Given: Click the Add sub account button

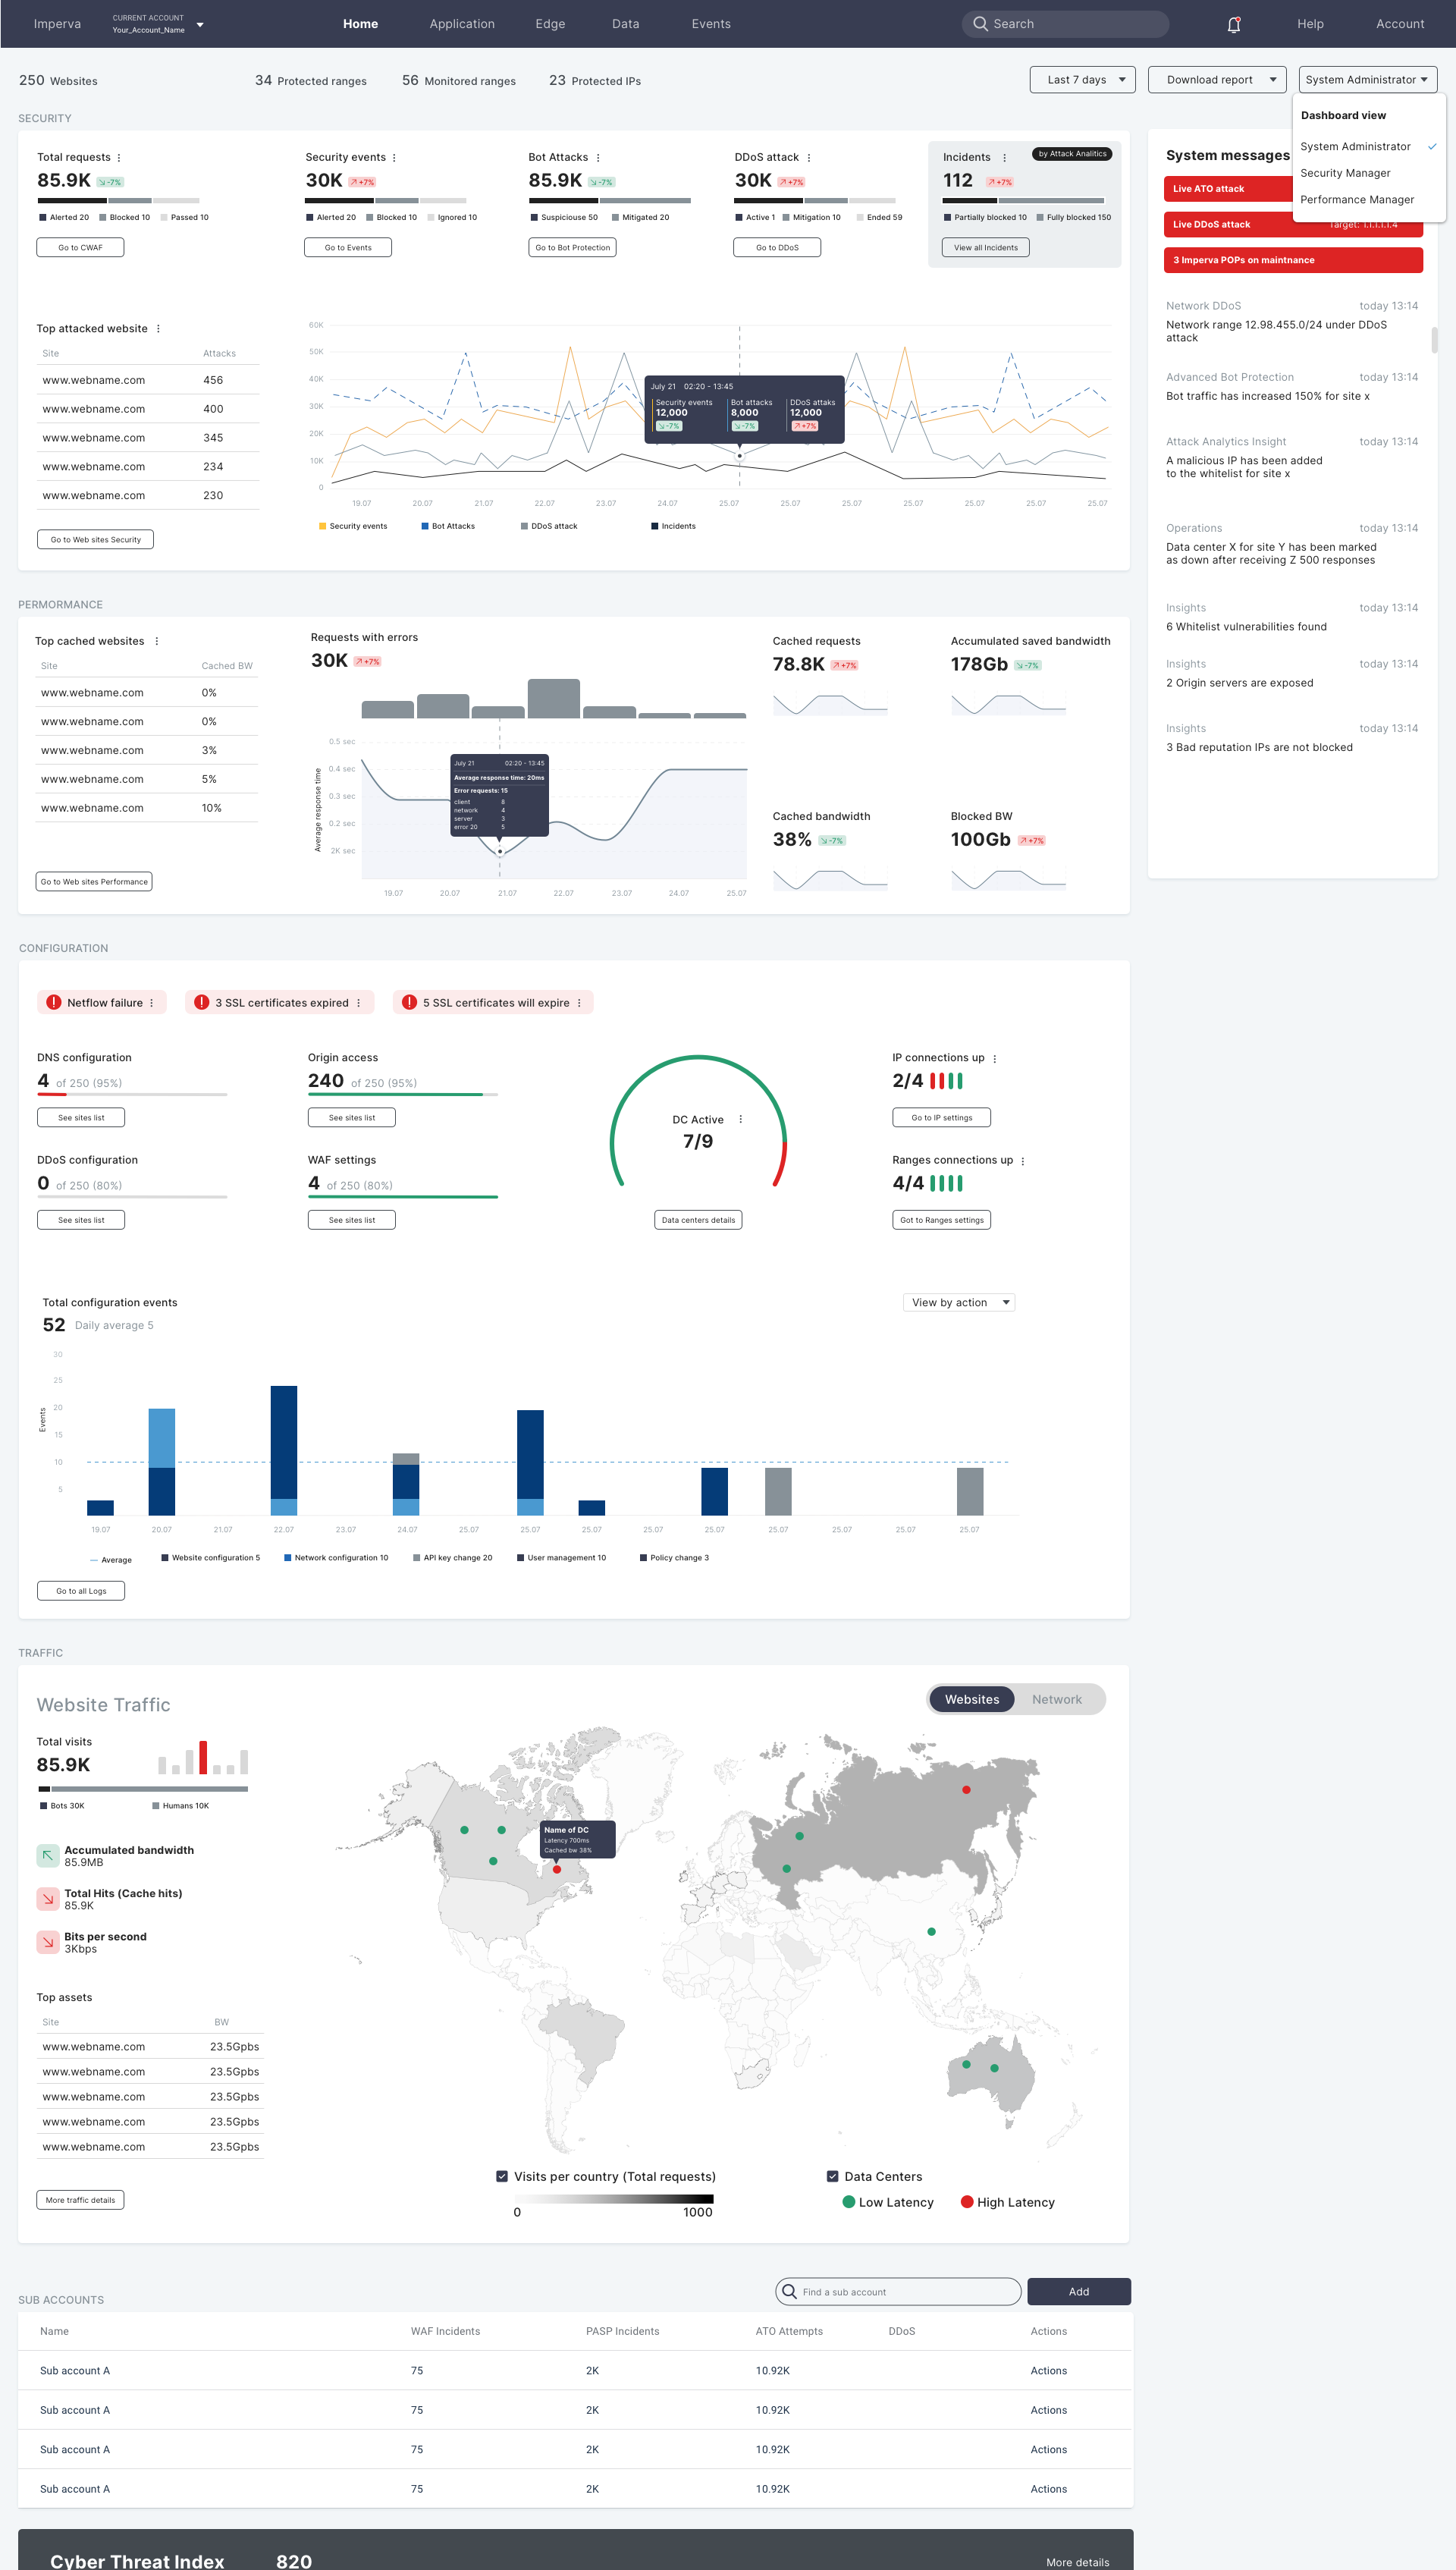Looking at the screenshot, I should (x=1078, y=2291).
